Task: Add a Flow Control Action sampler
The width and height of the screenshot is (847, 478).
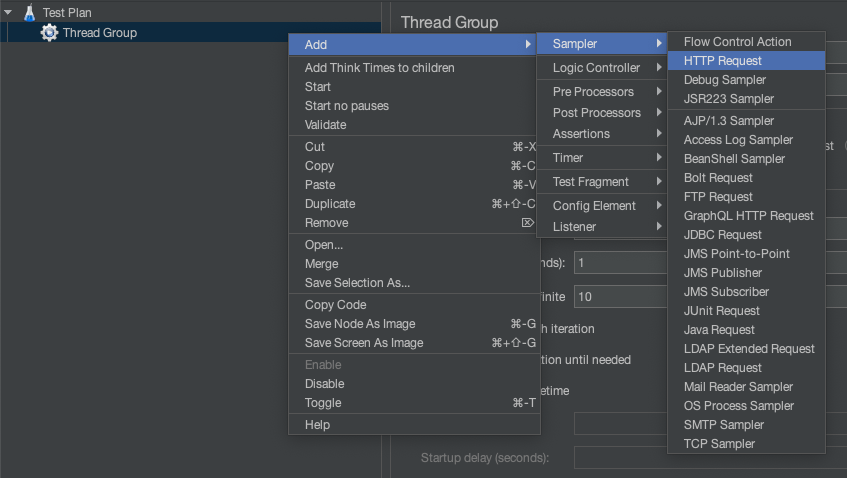Action: pyautogui.click(x=747, y=42)
